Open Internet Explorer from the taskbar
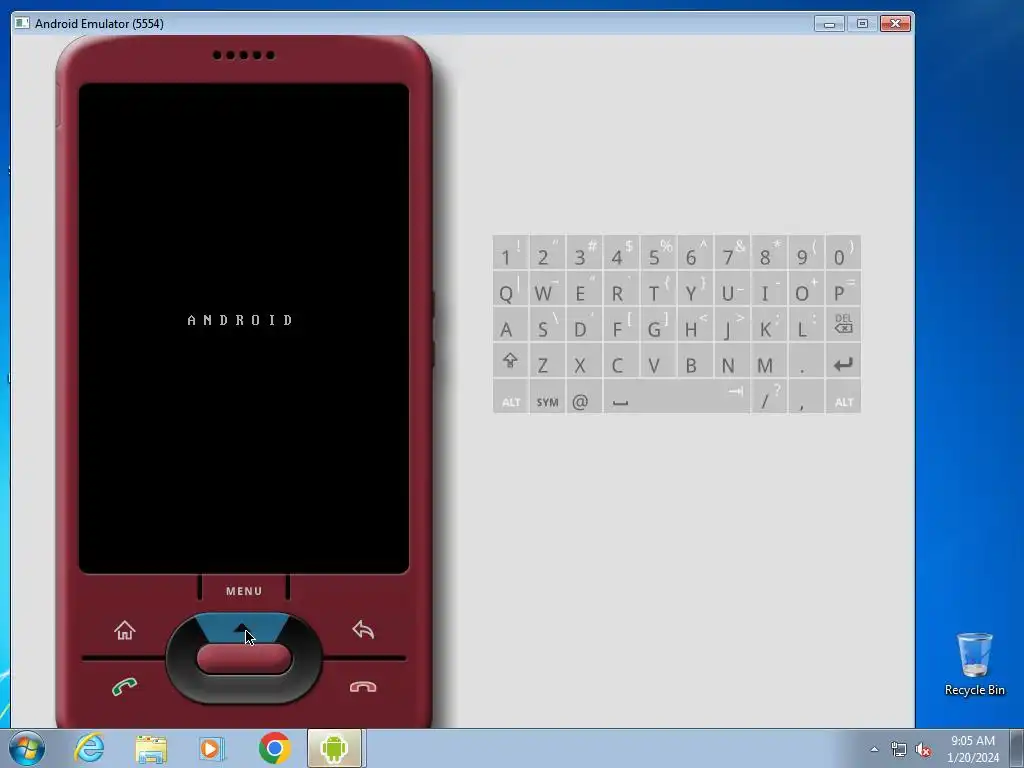This screenshot has width=1024, height=768. [89, 748]
